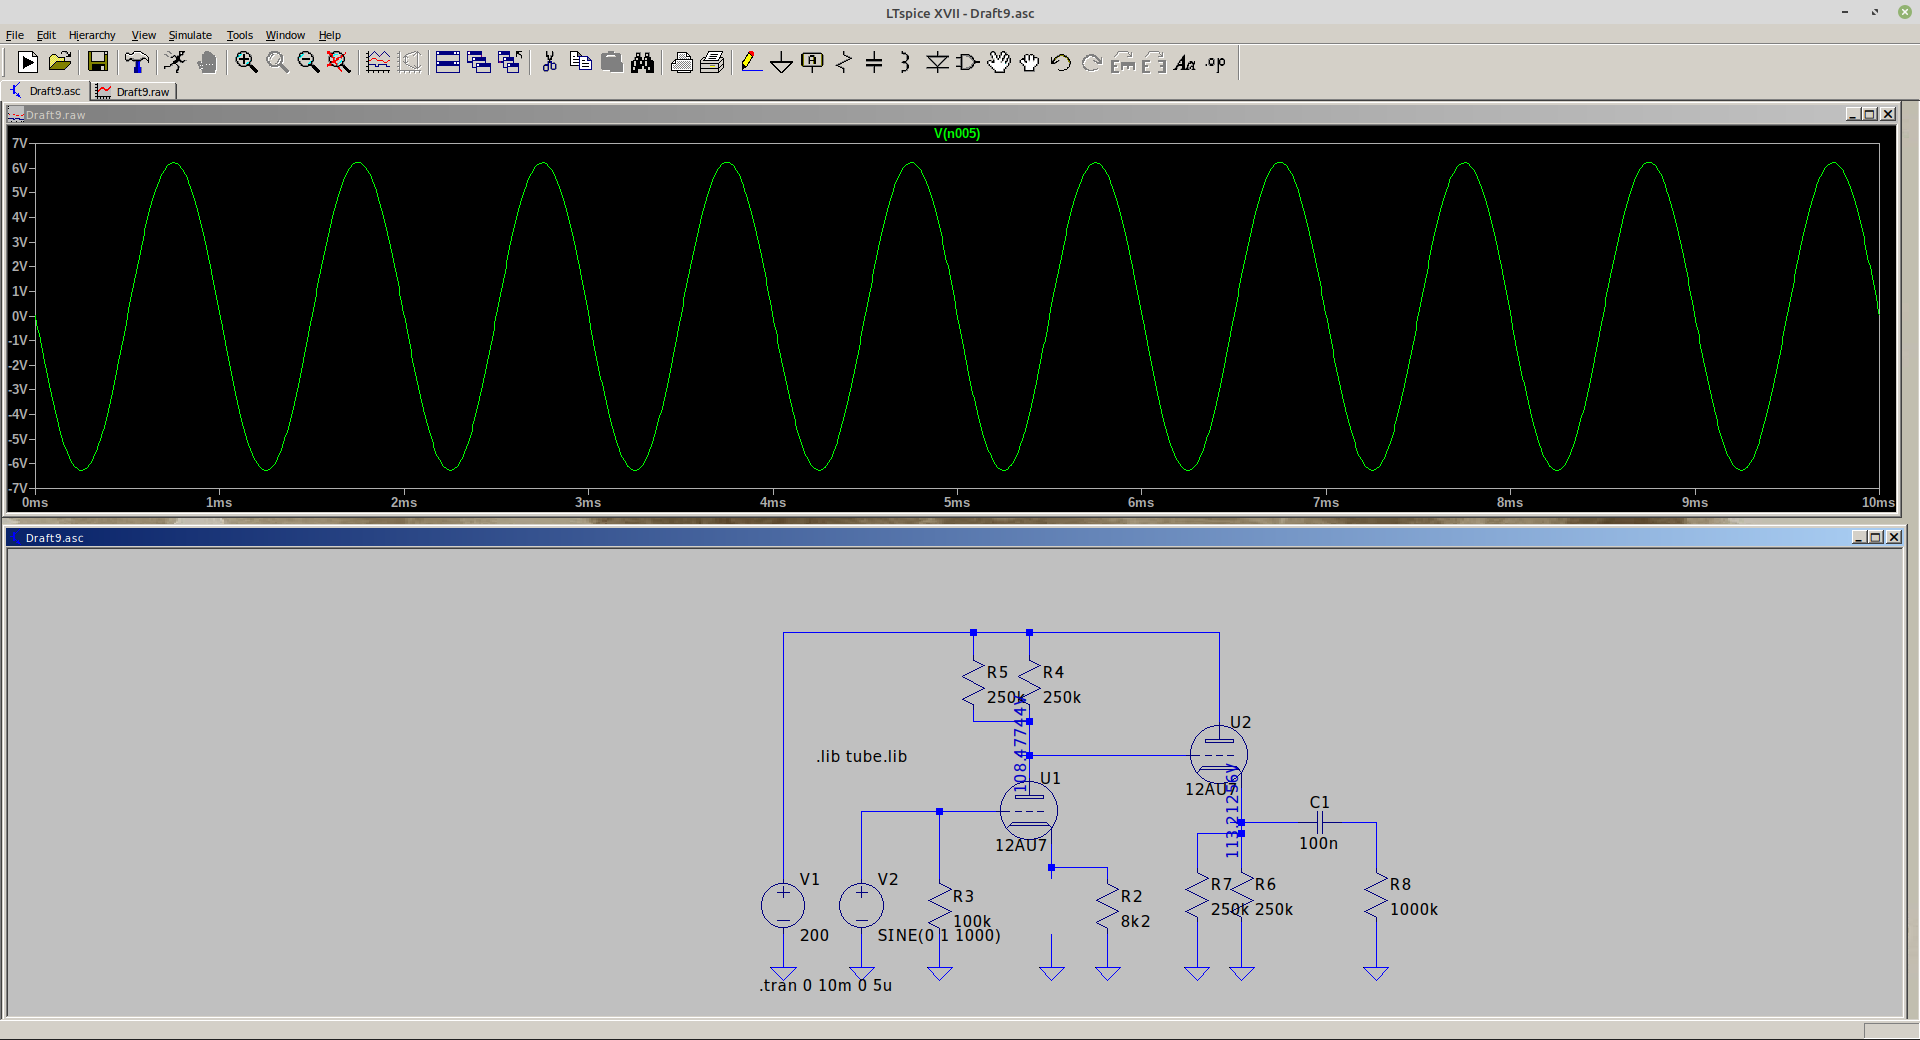Select the Text tool (Aa) icon
The height and width of the screenshot is (1040, 1920).
click(x=1185, y=62)
